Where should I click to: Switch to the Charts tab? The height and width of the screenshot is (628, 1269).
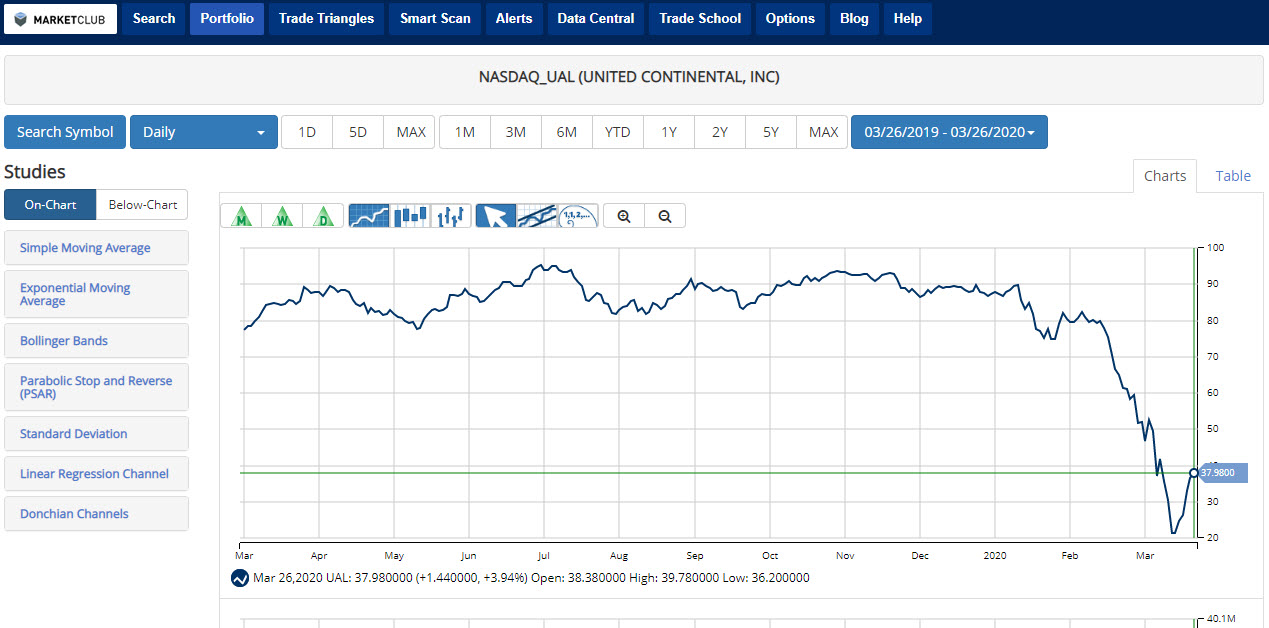[1165, 176]
